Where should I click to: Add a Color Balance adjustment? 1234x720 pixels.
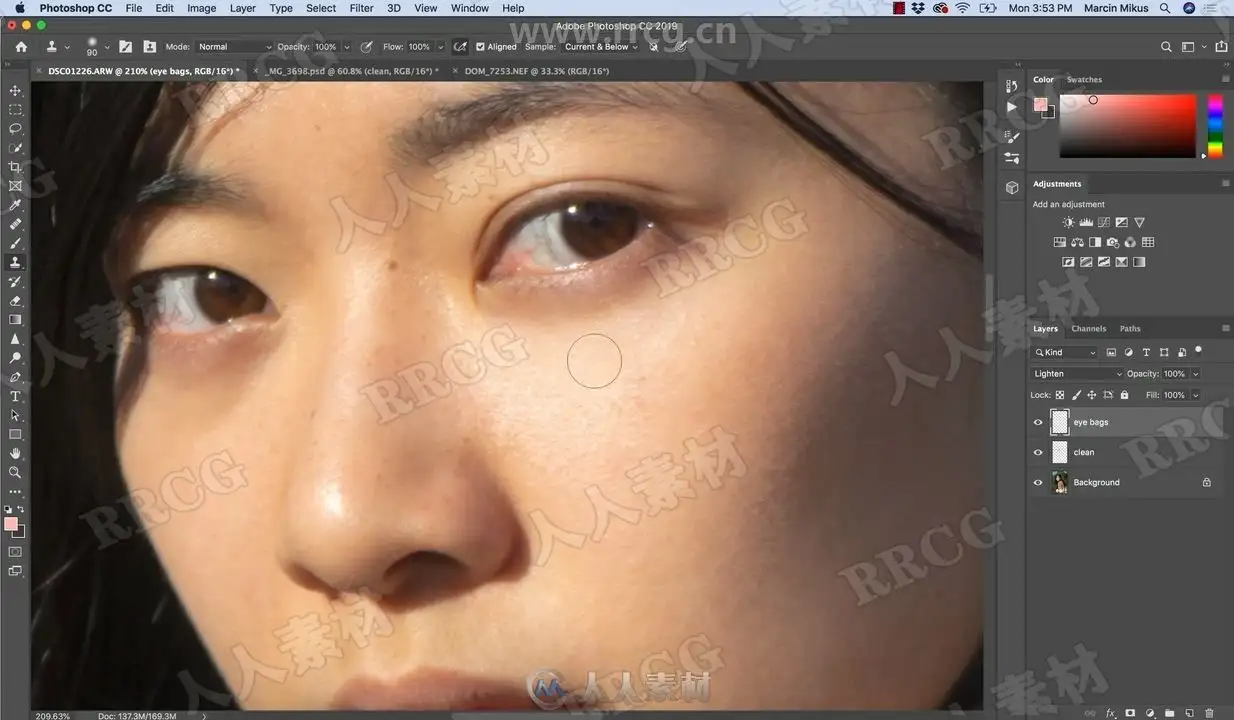tap(1077, 242)
